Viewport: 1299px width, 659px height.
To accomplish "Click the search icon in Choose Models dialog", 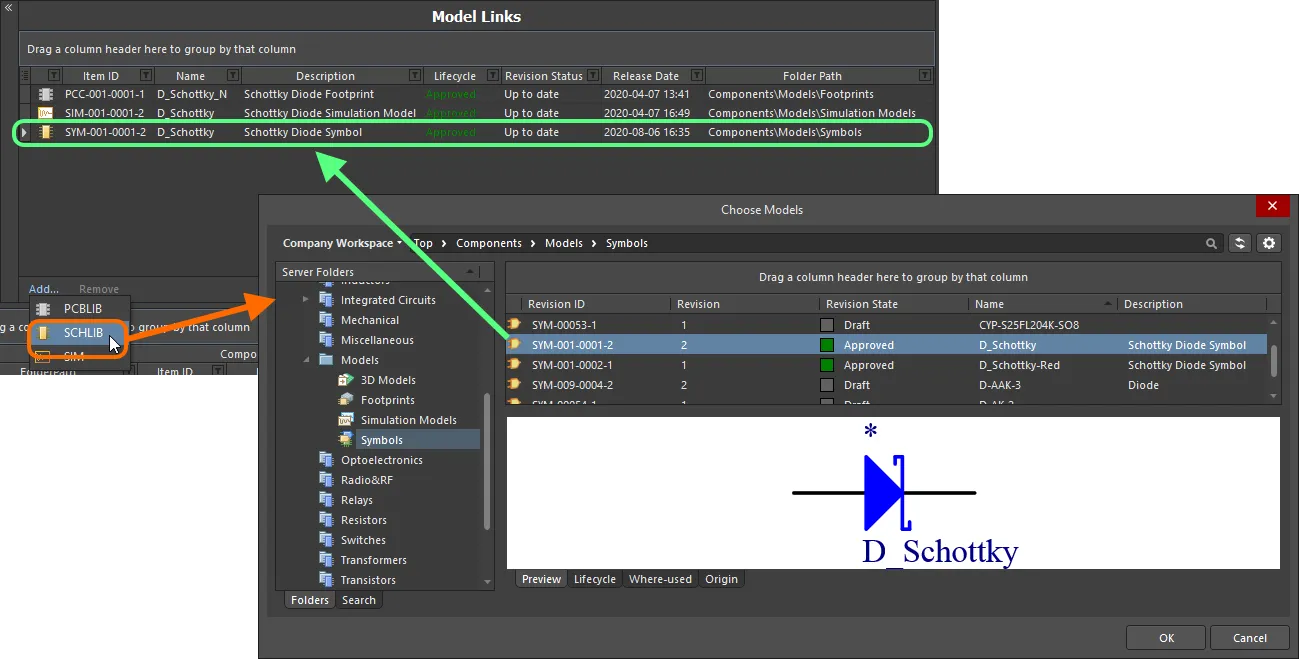I will tap(1211, 243).
